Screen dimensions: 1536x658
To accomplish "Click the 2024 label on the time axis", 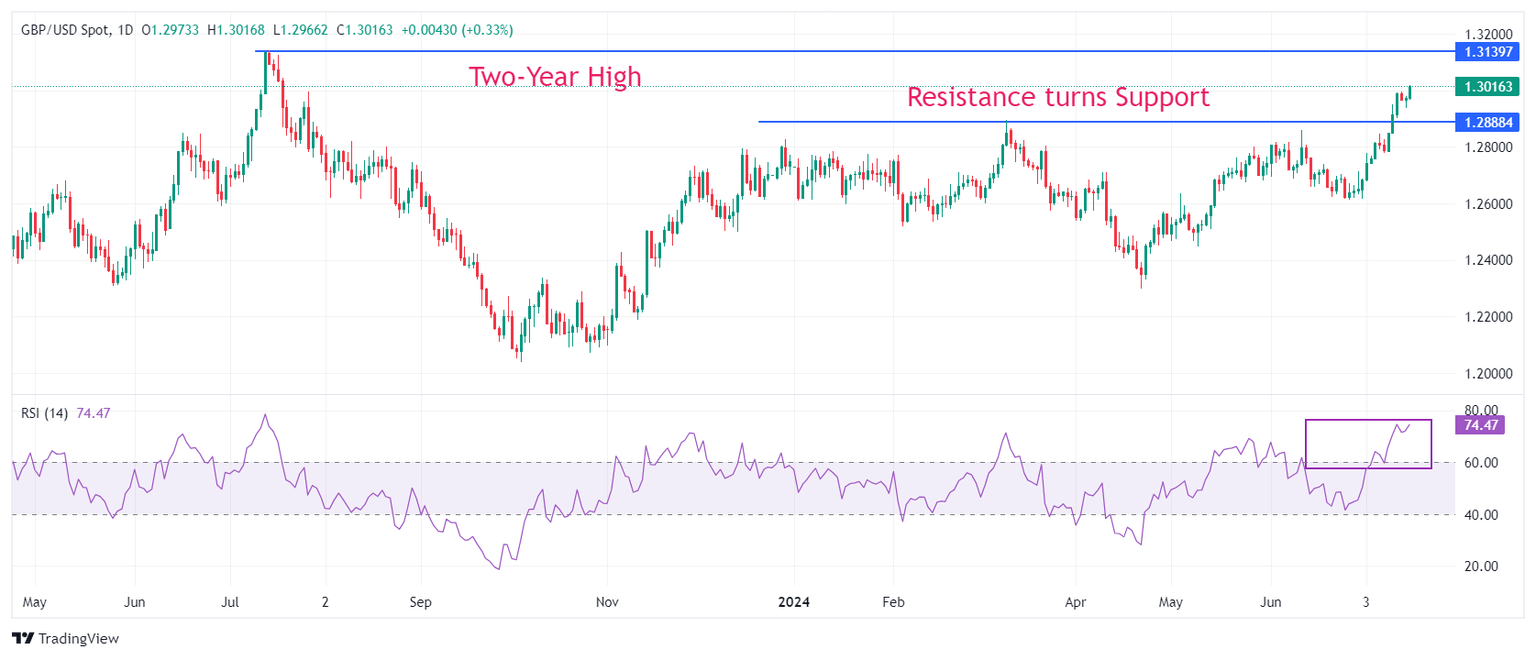I will (x=796, y=603).
